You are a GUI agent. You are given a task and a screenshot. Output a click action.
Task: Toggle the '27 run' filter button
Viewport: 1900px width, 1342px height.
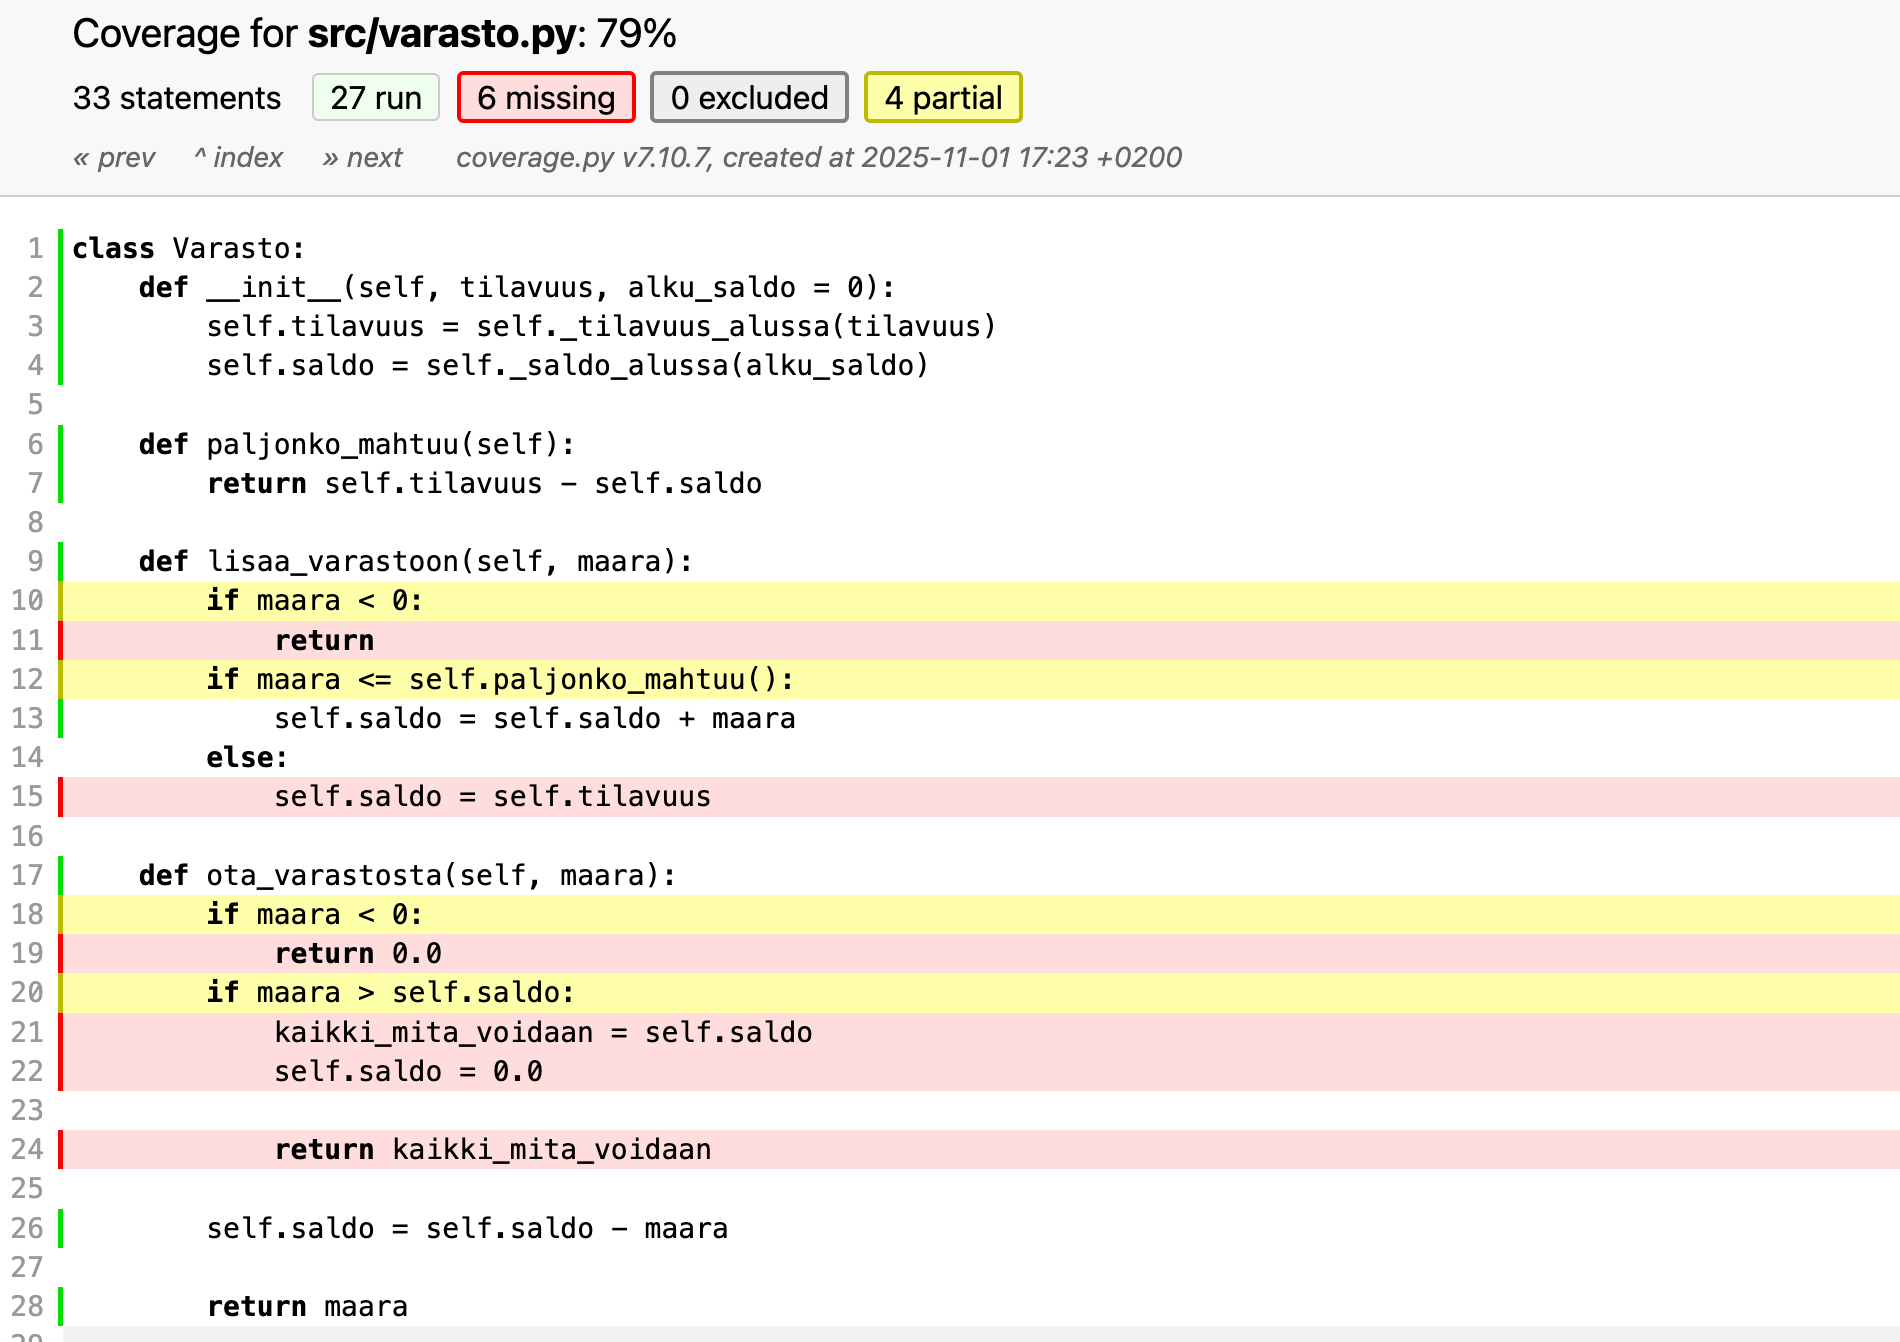coord(375,98)
